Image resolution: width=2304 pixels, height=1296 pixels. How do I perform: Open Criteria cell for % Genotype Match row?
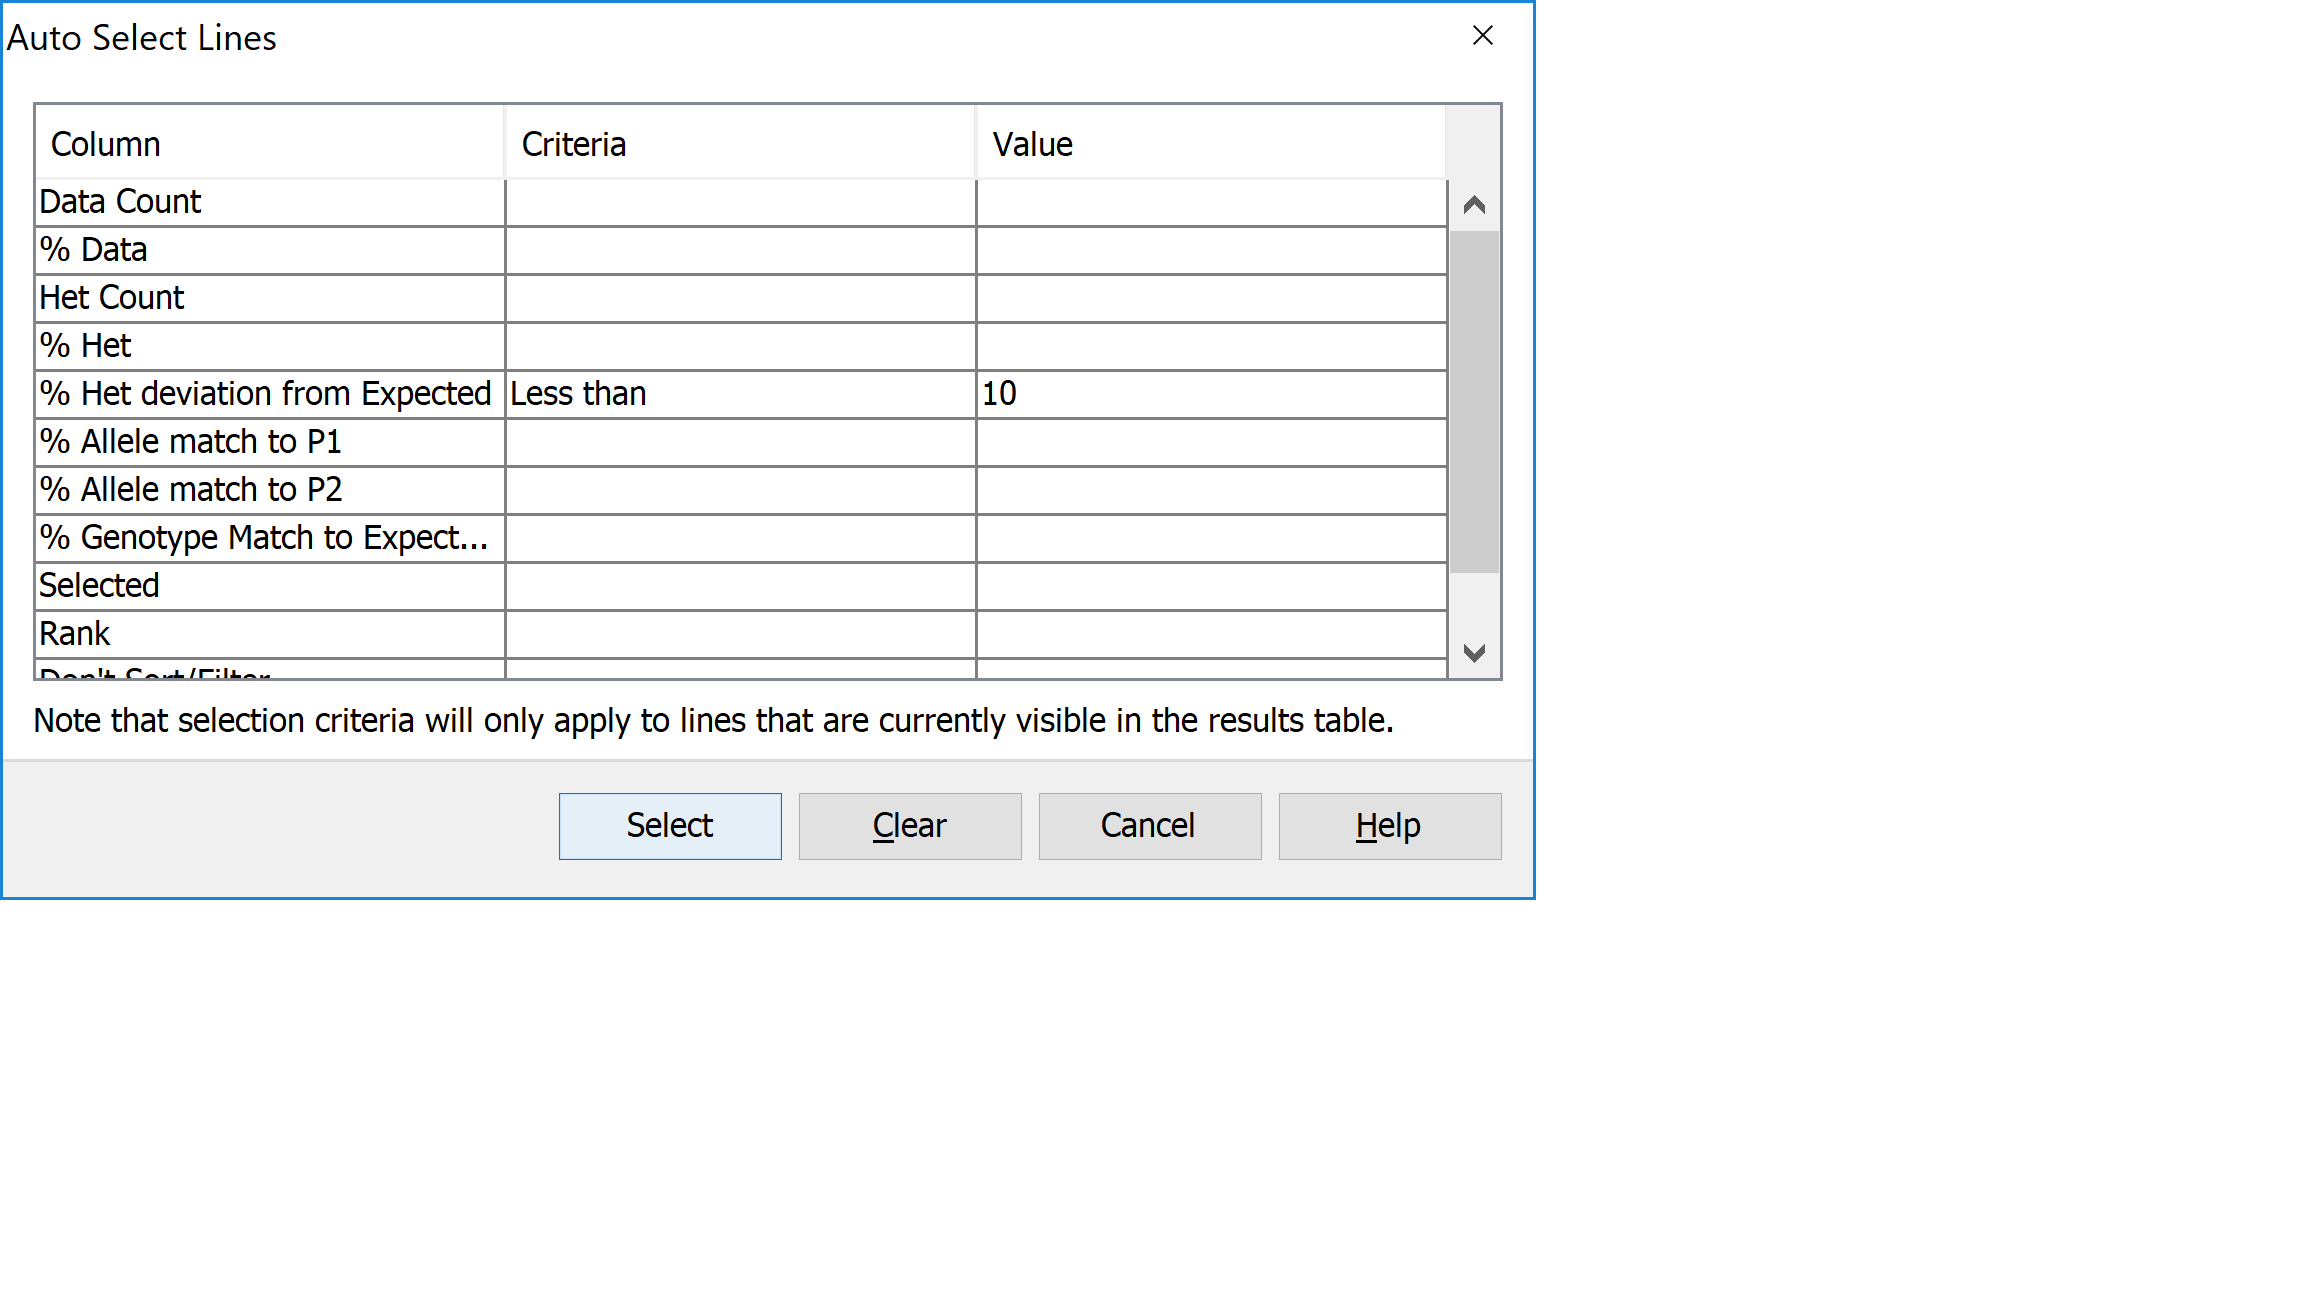741,539
